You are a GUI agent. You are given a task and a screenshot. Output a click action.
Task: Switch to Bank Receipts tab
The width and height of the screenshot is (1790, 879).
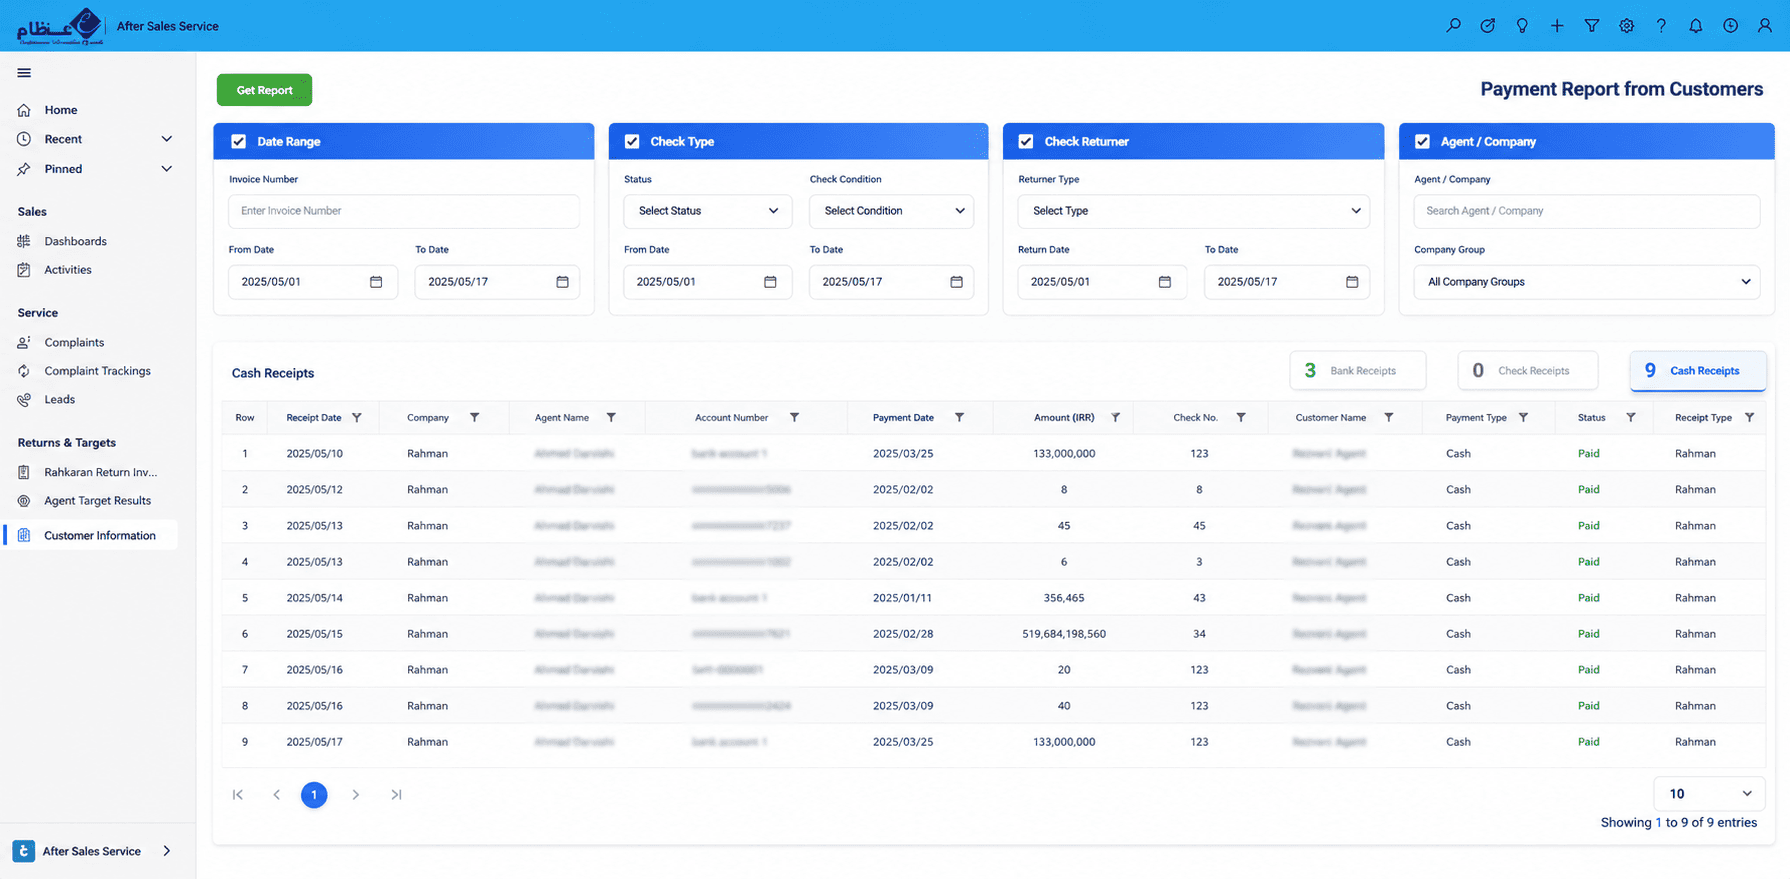coord(1358,371)
